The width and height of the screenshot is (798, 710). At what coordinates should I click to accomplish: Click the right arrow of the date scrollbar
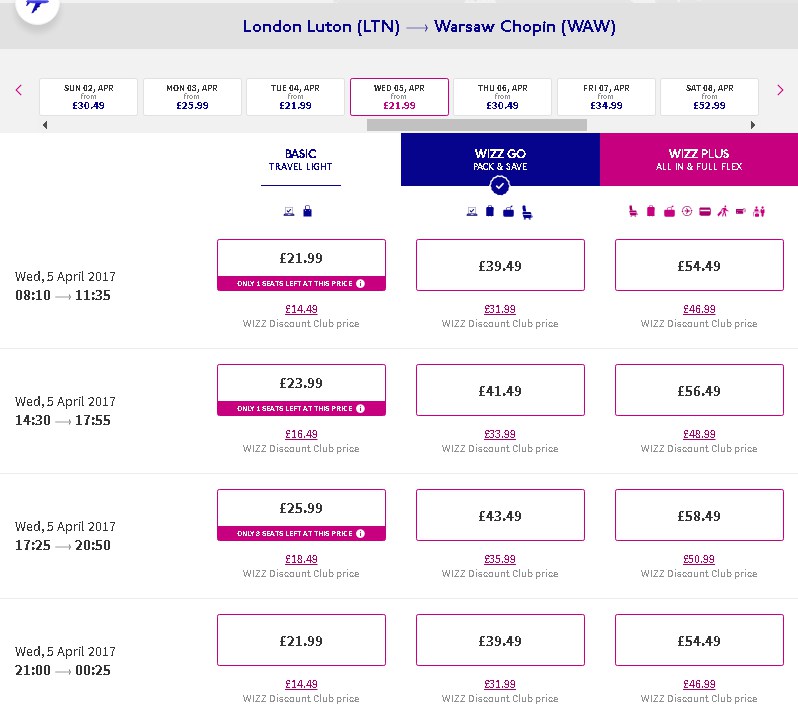coord(753,125)
